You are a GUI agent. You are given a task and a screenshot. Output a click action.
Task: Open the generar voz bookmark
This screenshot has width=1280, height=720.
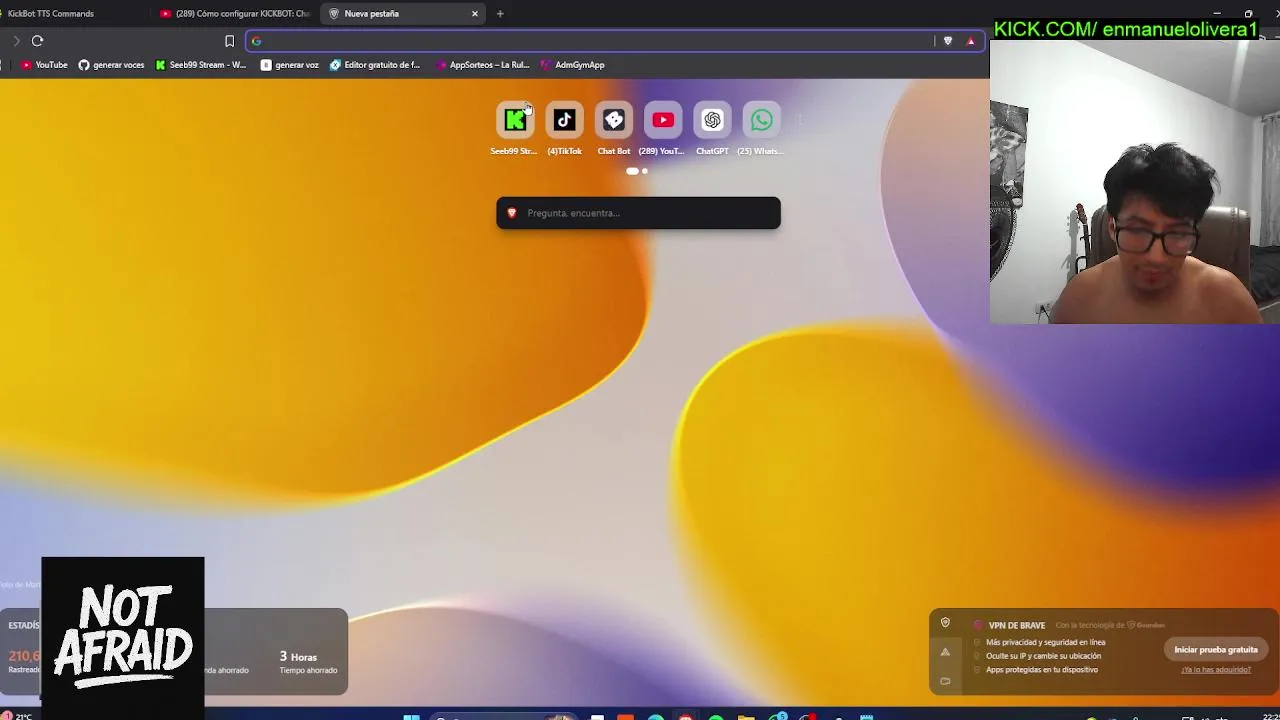(x=289, y=65)
